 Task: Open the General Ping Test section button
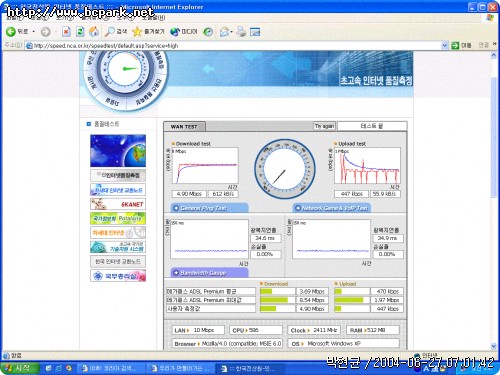click(210, 208)
